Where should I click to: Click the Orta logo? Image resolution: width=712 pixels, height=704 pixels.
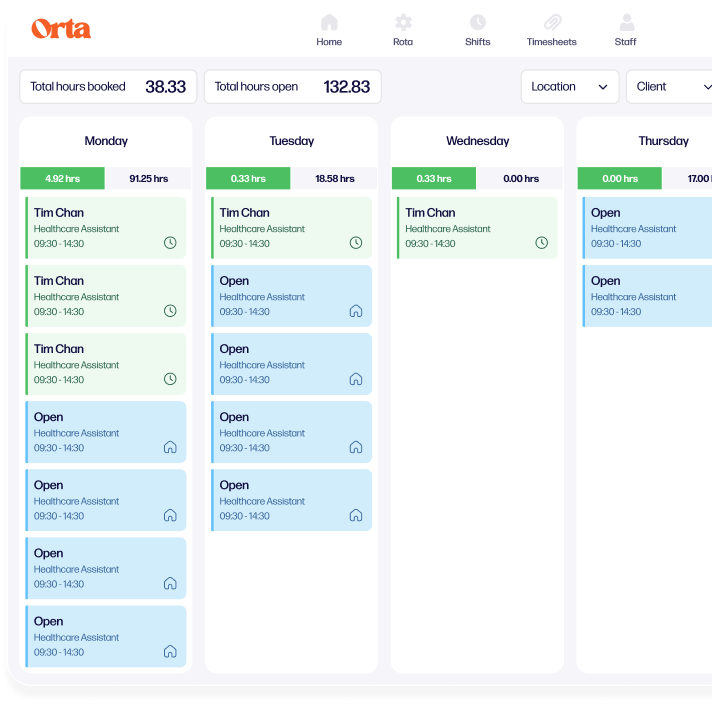61,28
